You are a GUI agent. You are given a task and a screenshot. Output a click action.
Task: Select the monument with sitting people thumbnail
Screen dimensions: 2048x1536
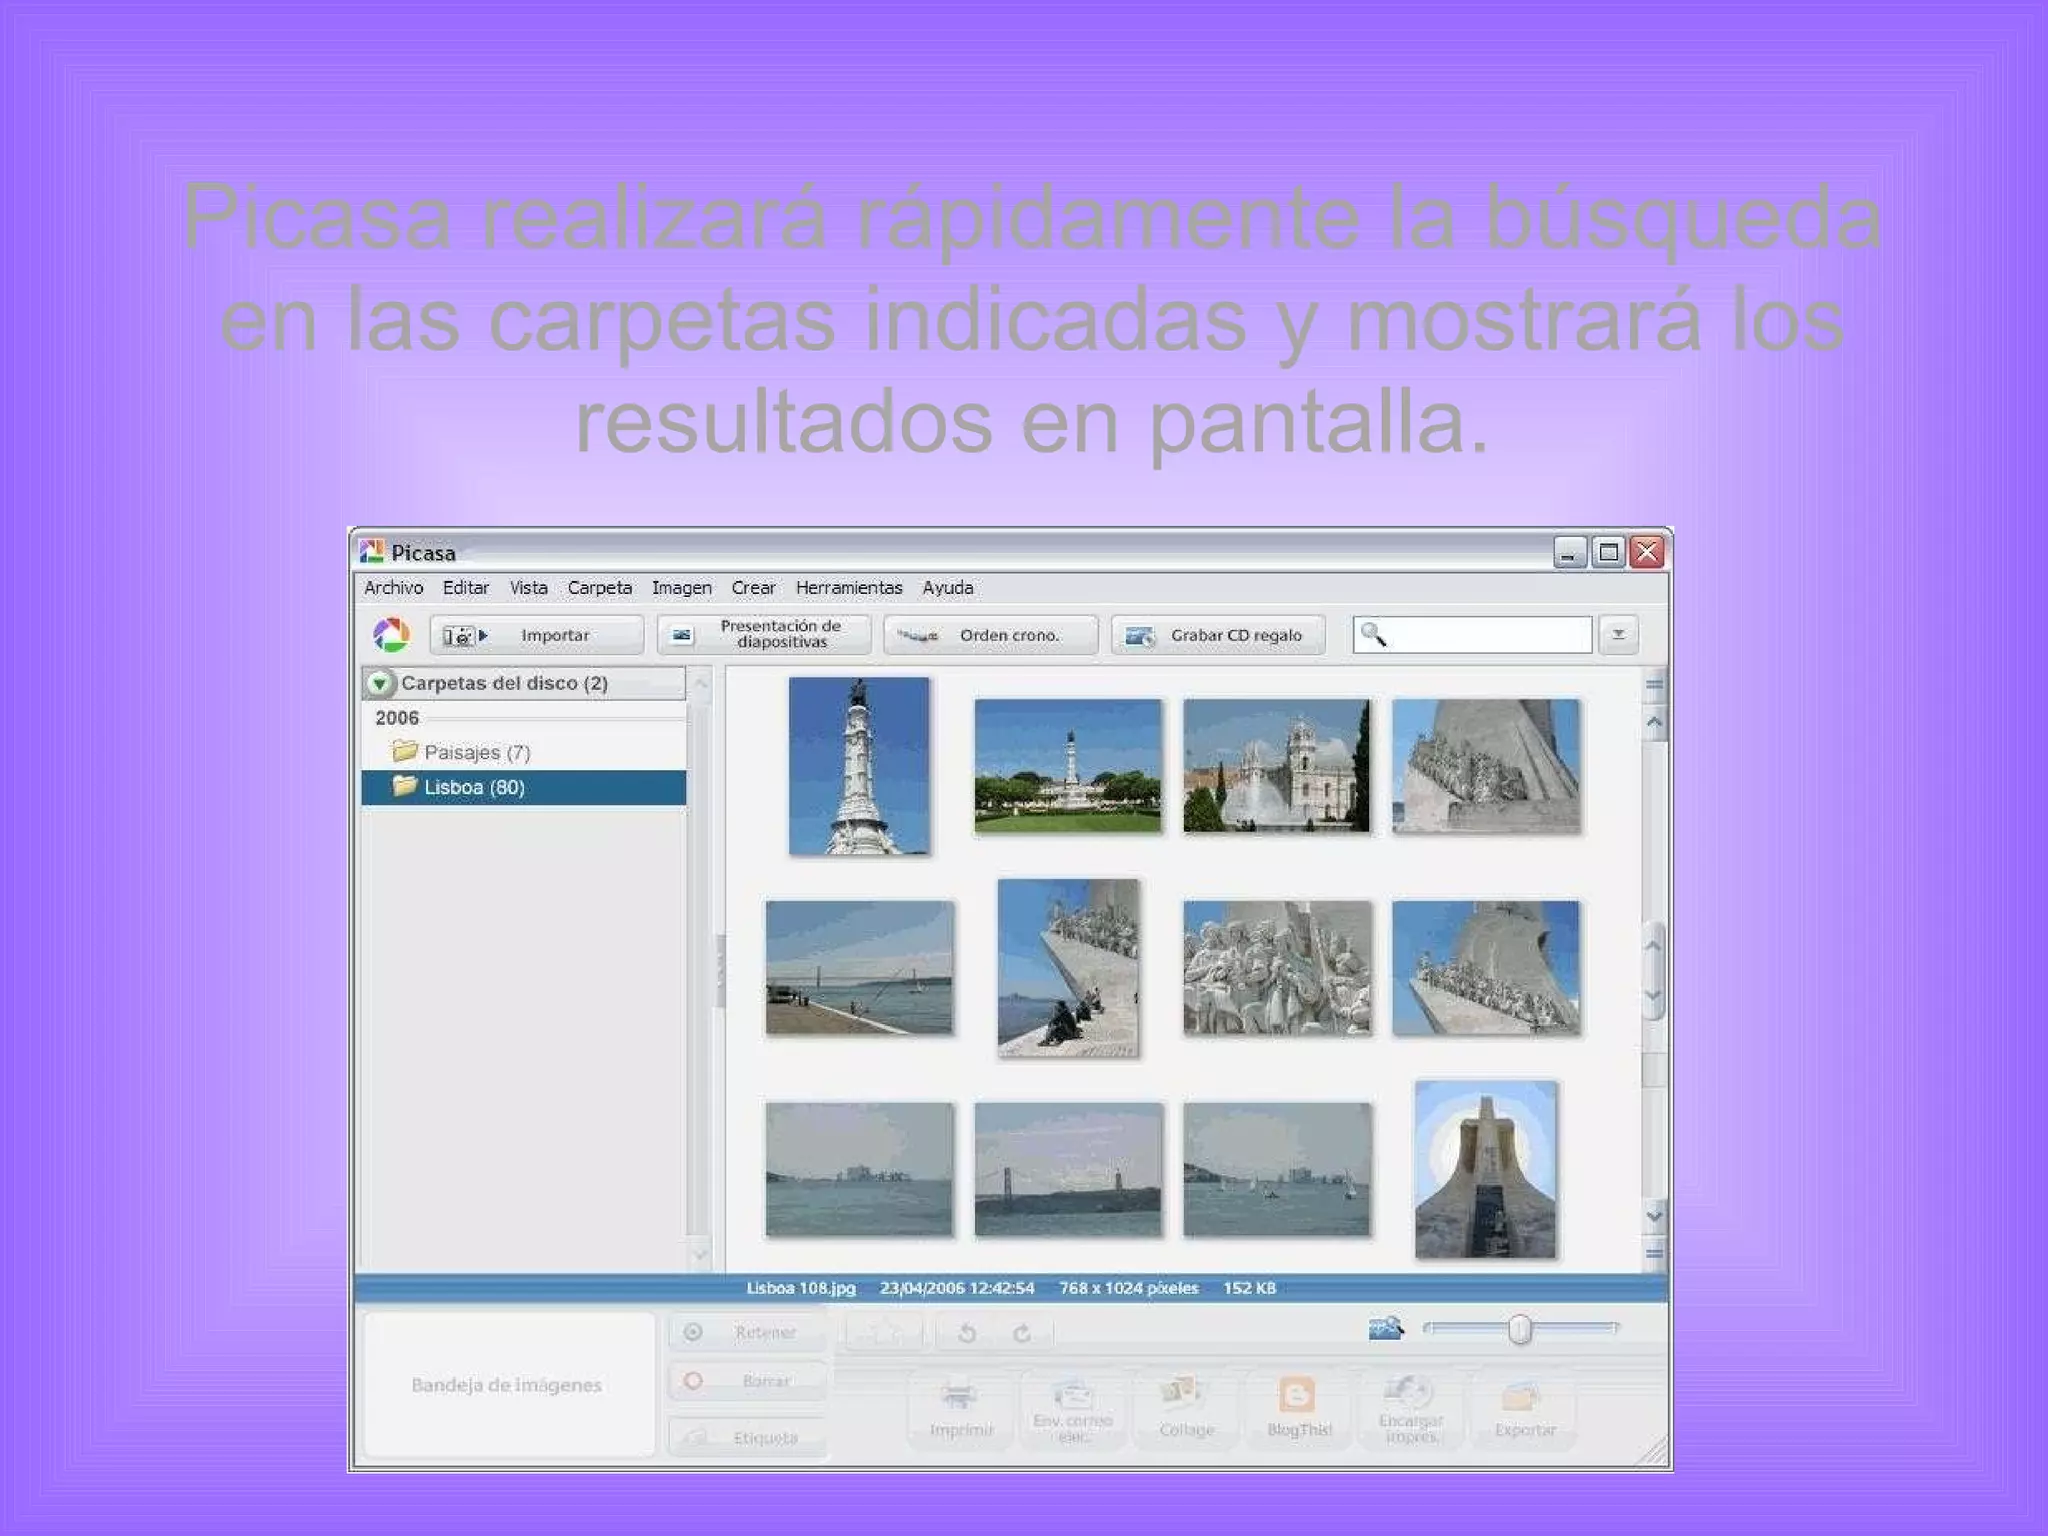pyautogui.click(x=1068, y=968)
